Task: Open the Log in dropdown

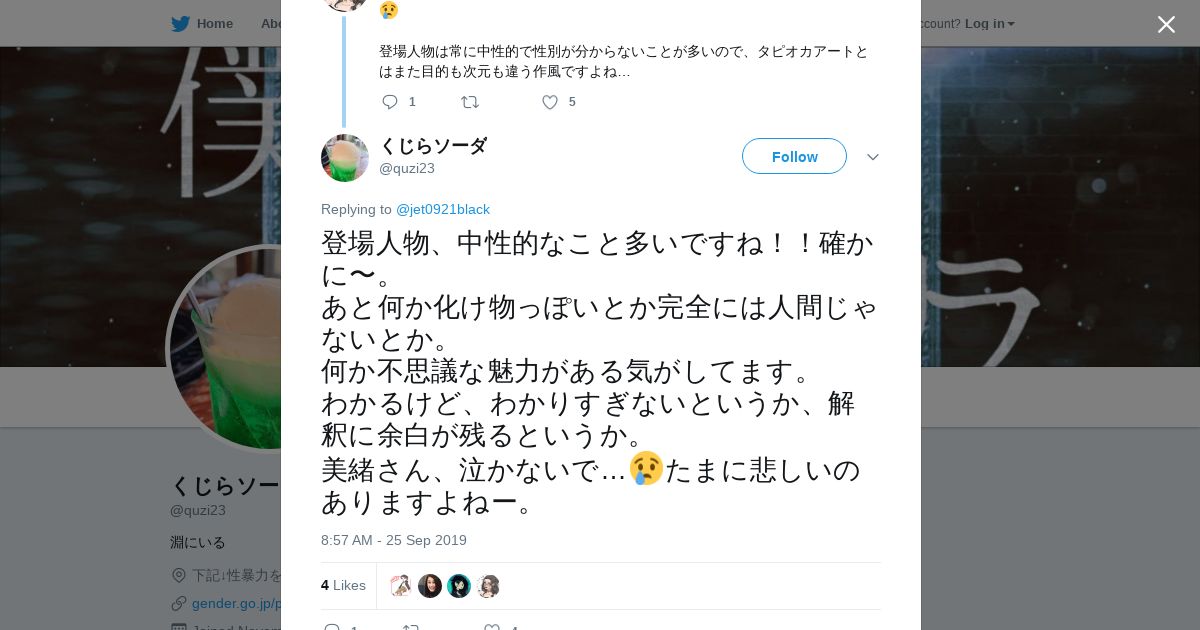Action: click(989, 24)
